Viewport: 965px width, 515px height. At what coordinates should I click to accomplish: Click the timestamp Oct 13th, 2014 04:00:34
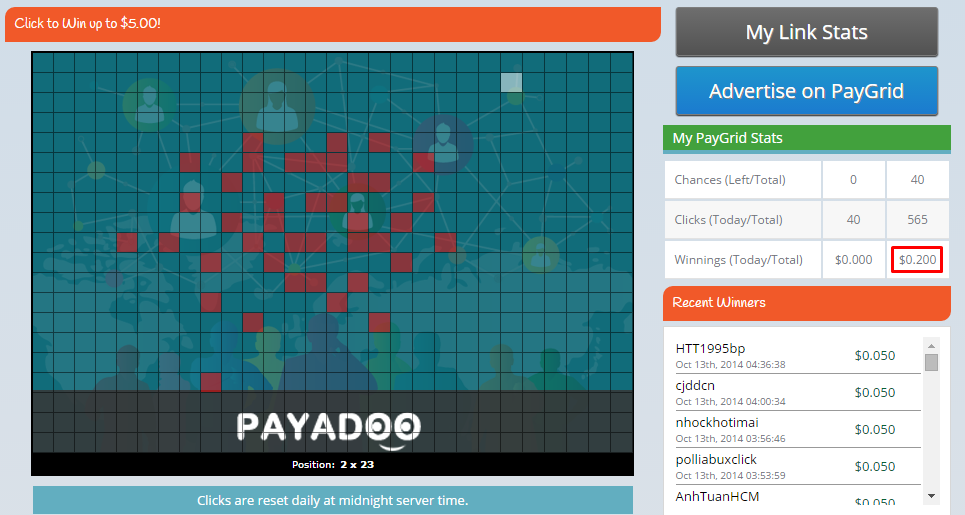(x=731, y=401)
